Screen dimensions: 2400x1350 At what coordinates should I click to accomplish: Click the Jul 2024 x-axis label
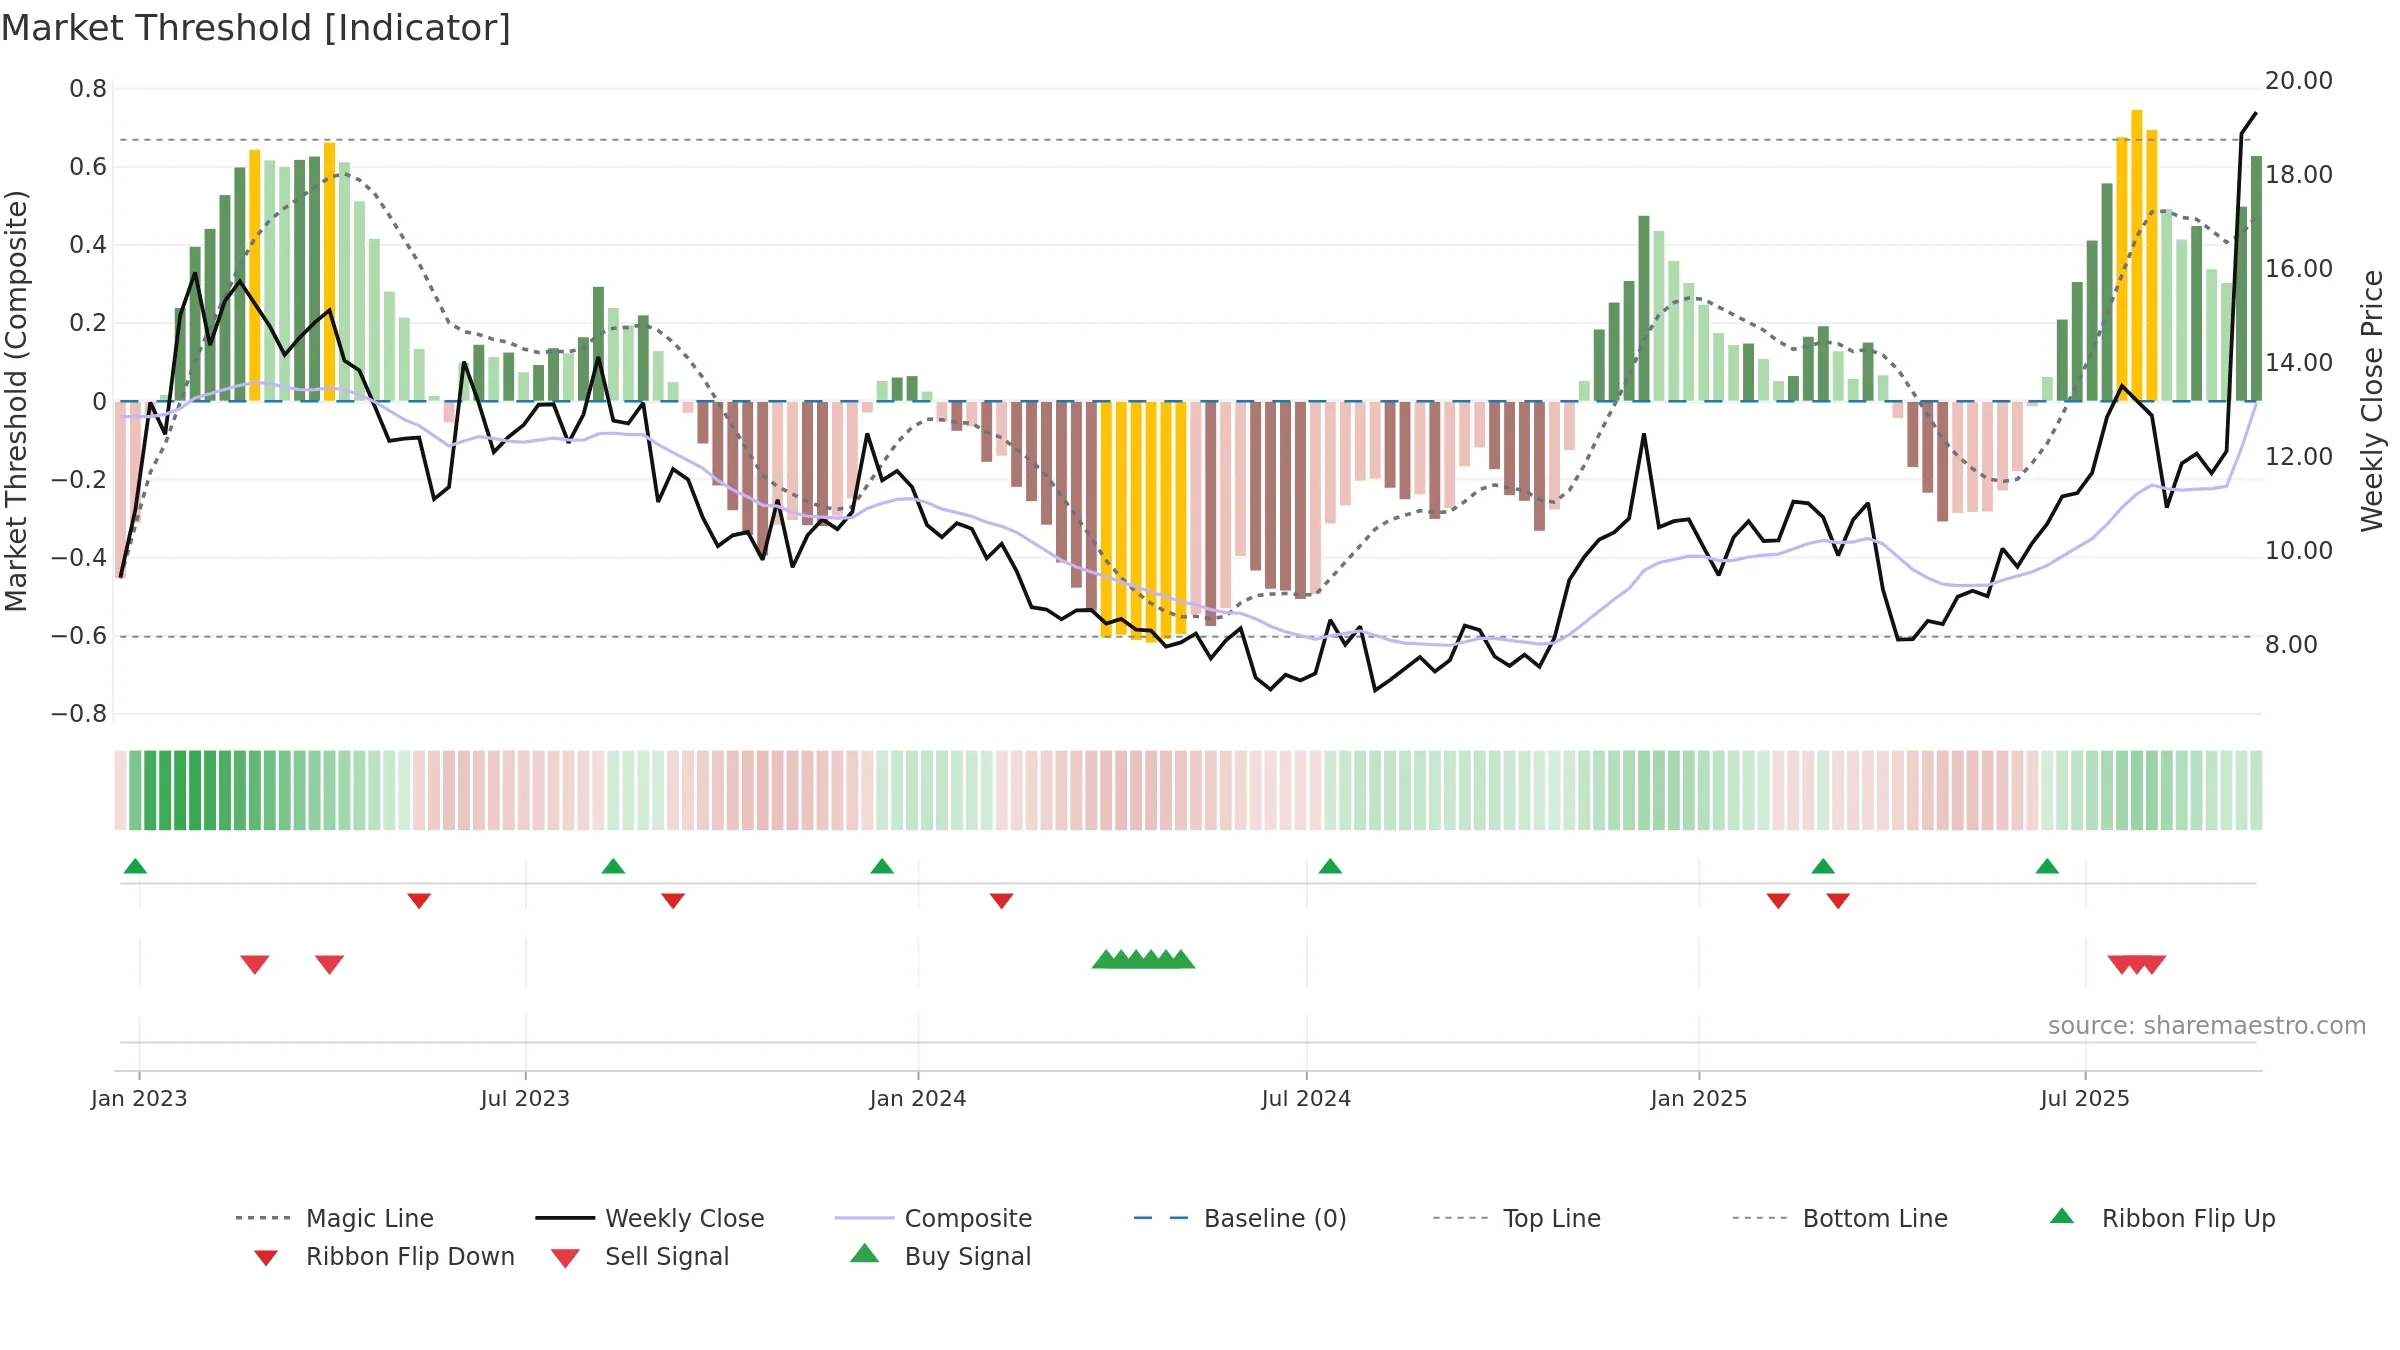coord(1306,1099)
